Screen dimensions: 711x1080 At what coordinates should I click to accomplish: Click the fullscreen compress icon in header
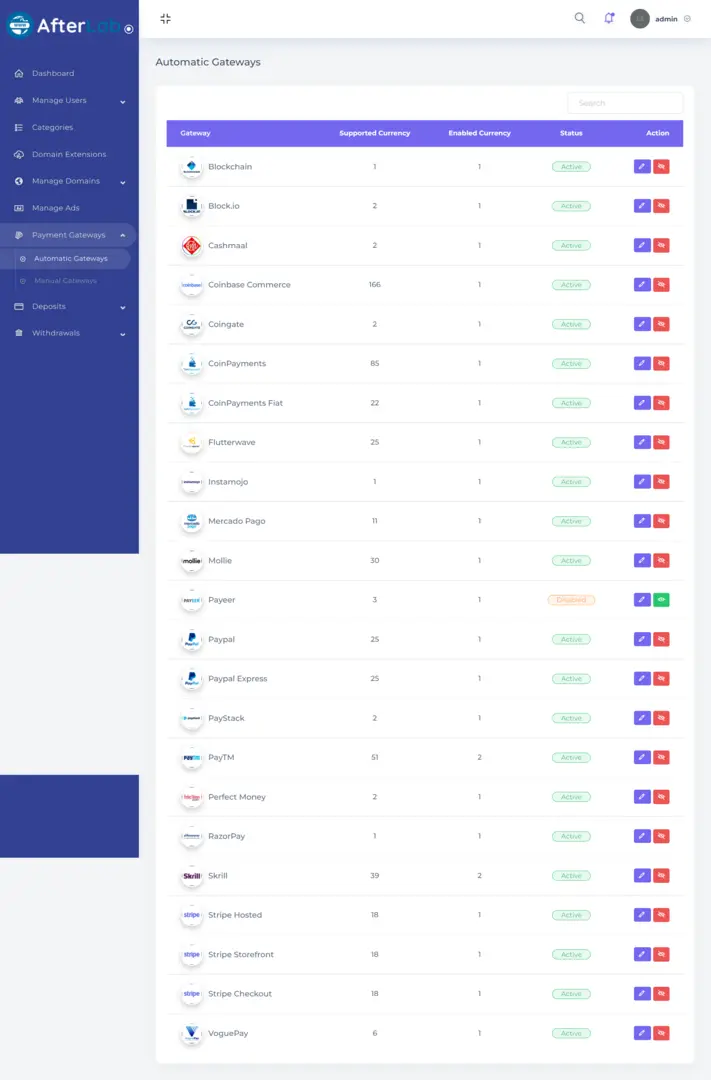click(165, 19)
